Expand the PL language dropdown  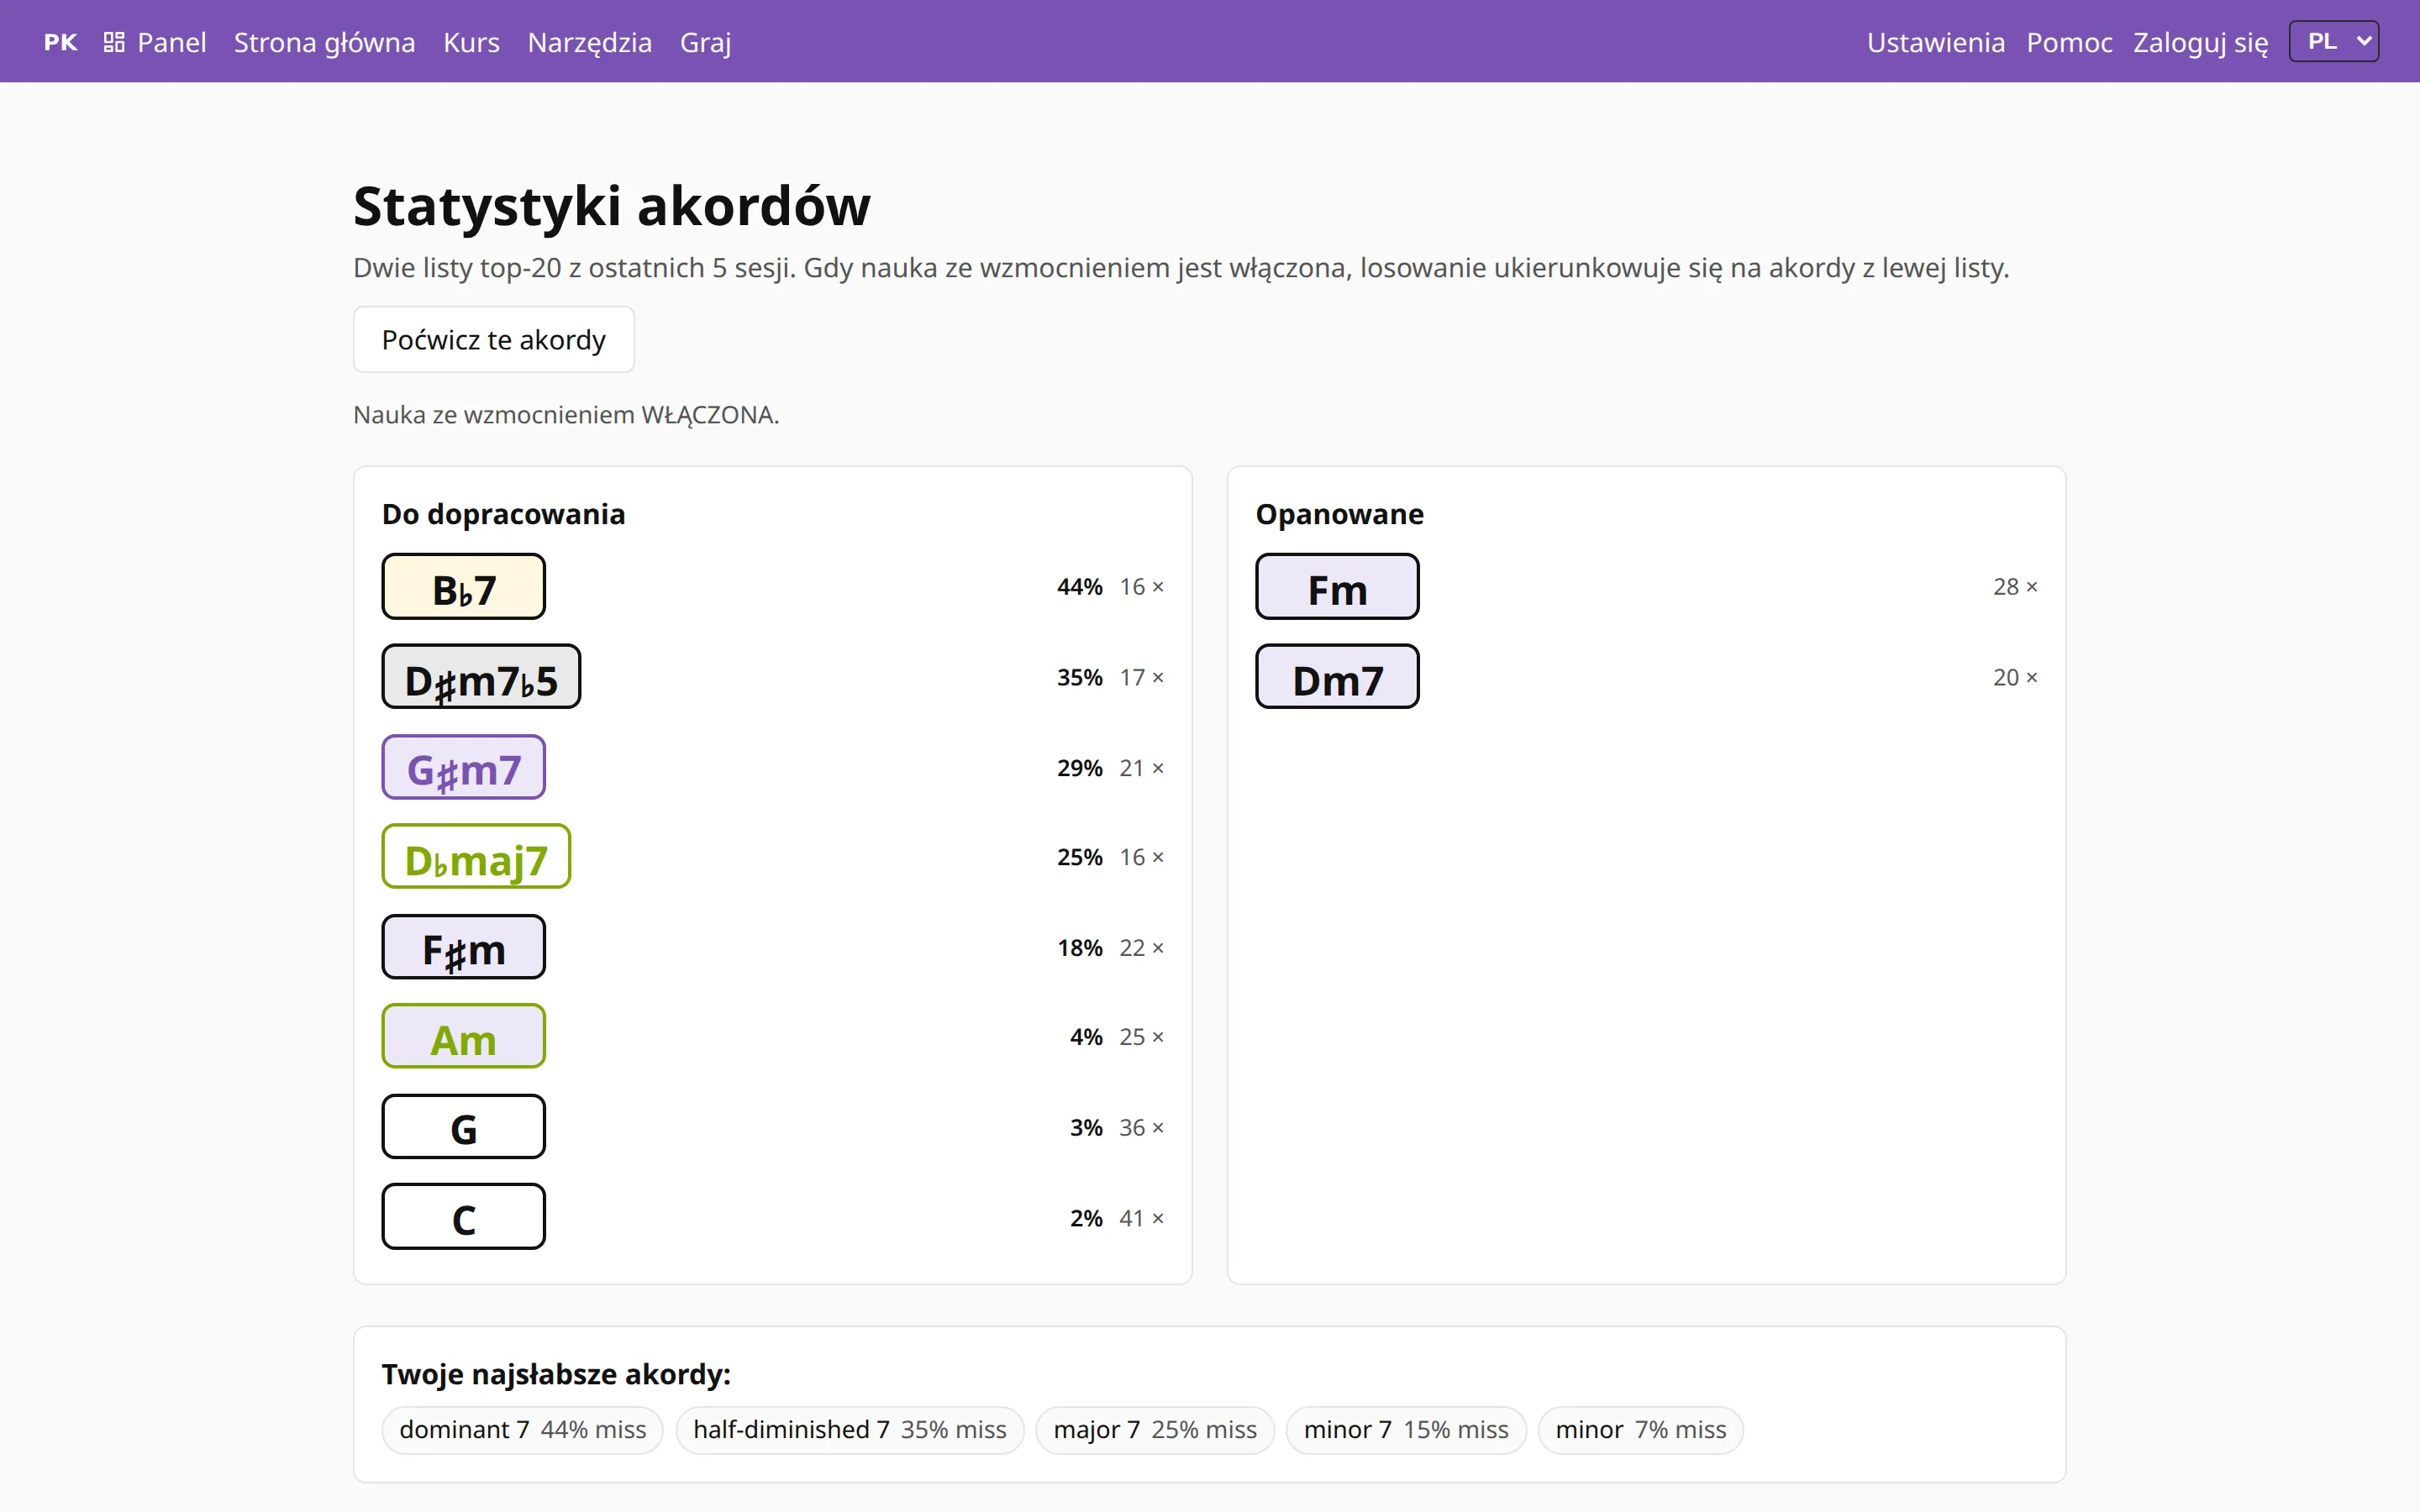tap(2334, 41)
